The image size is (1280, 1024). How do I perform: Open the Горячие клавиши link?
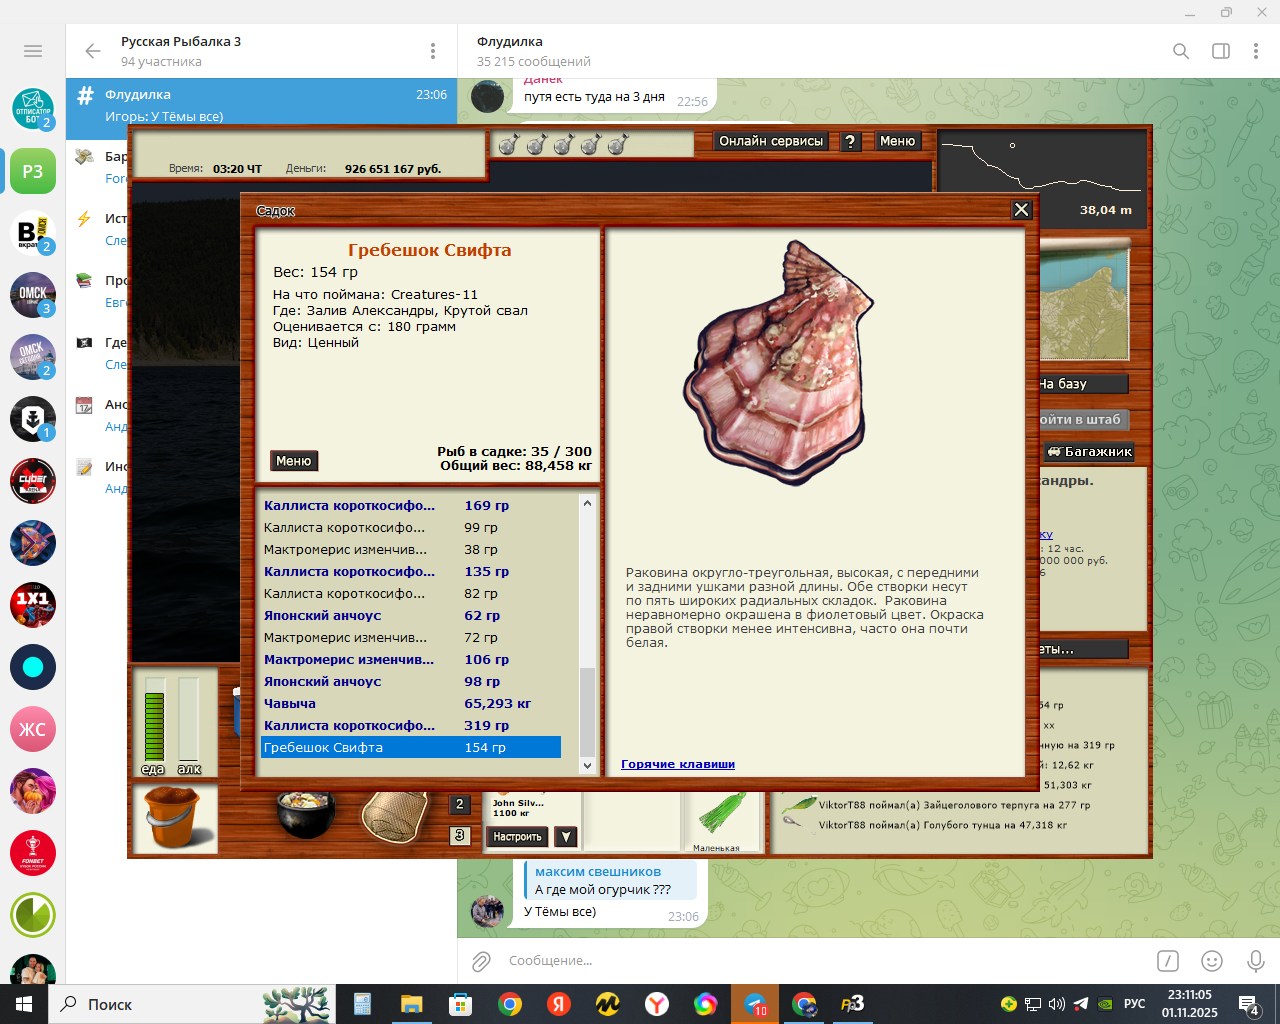click(x=677, y=764)
